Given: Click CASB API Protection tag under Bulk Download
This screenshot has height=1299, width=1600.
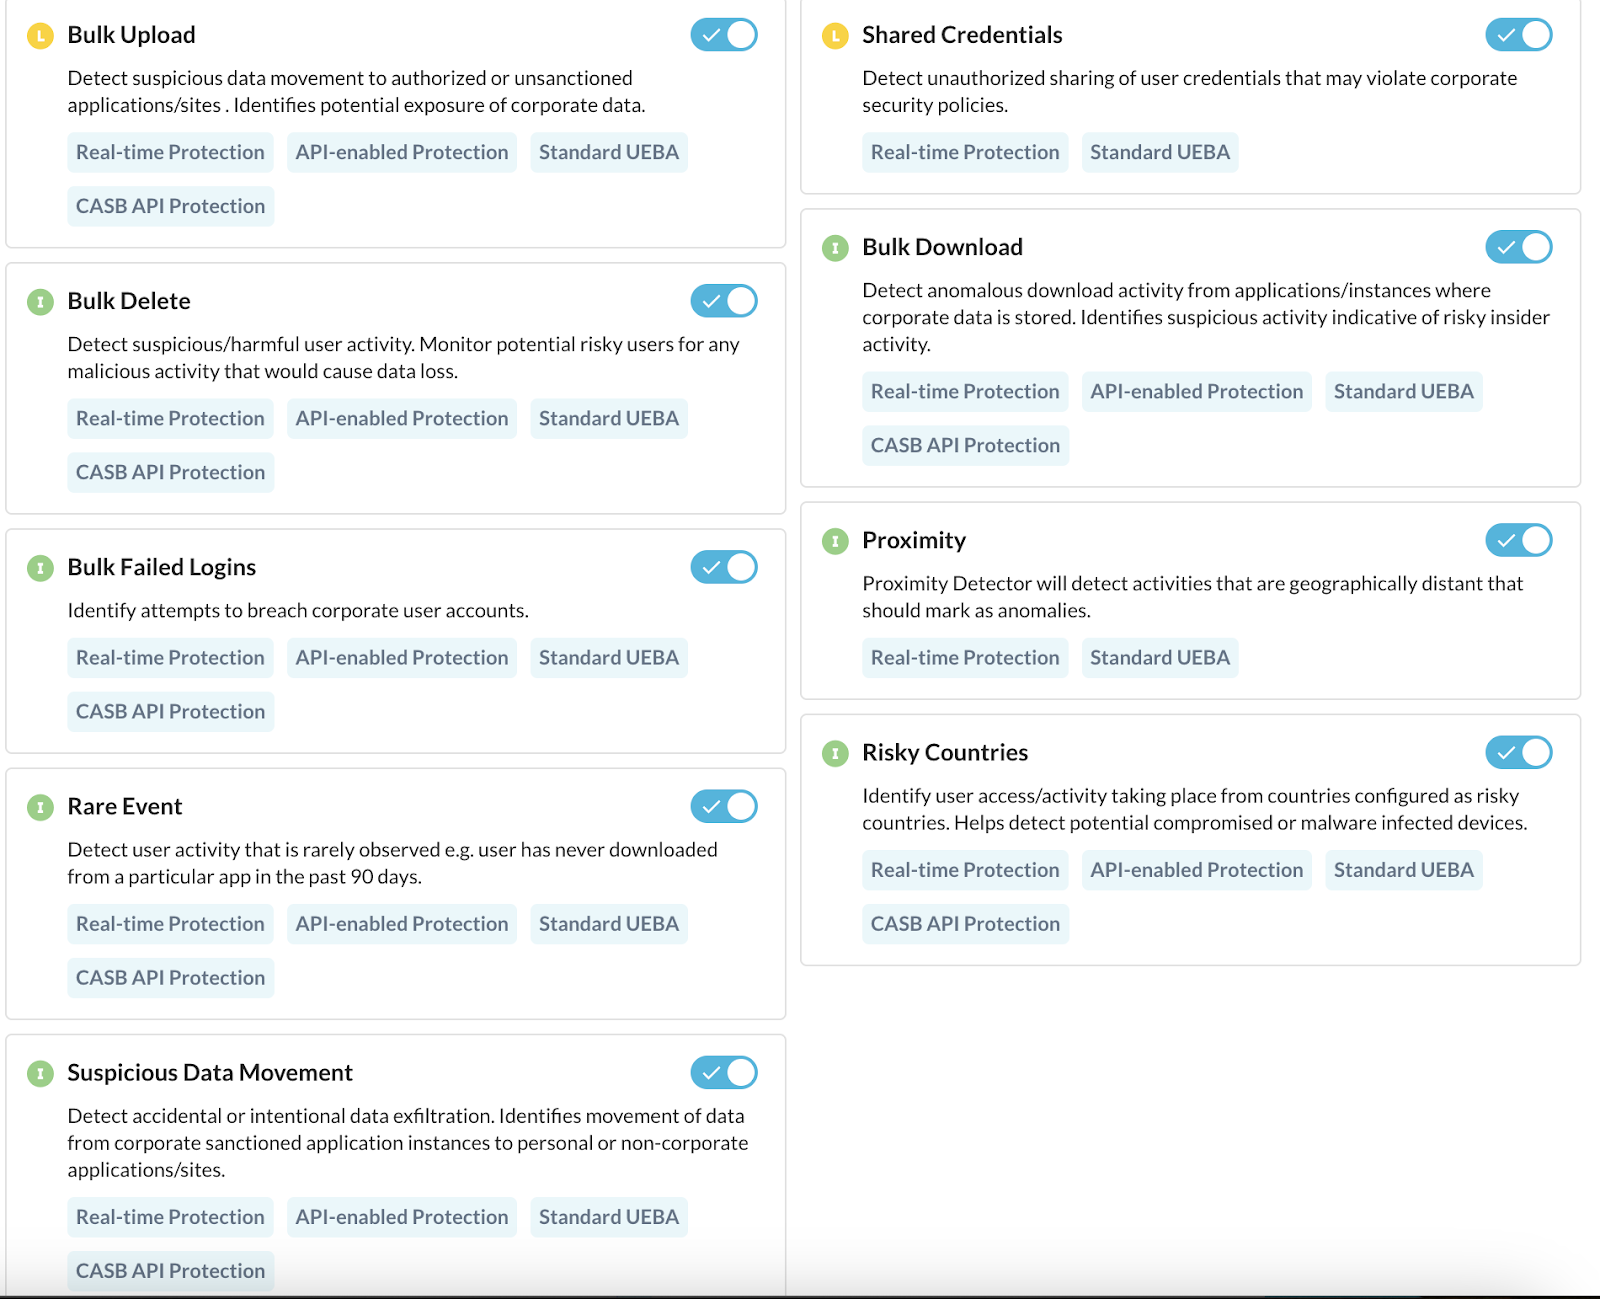Looking at the screenshot, I should click(x=965, y=445).
